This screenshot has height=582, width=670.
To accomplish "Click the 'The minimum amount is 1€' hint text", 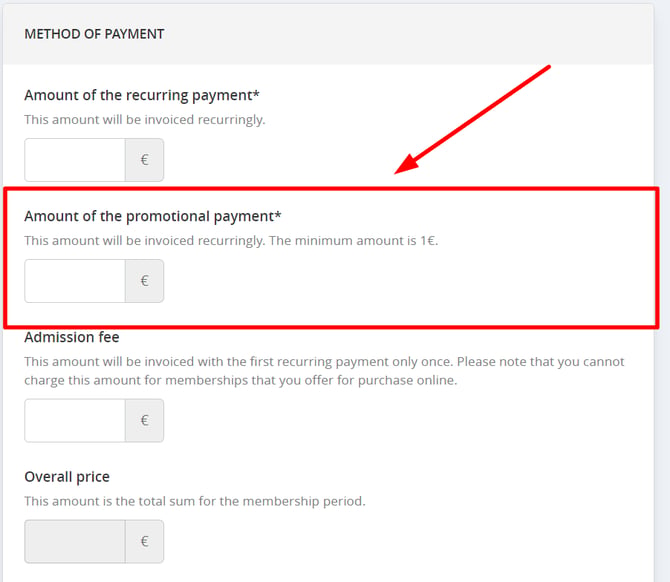I will click(354, 241).
